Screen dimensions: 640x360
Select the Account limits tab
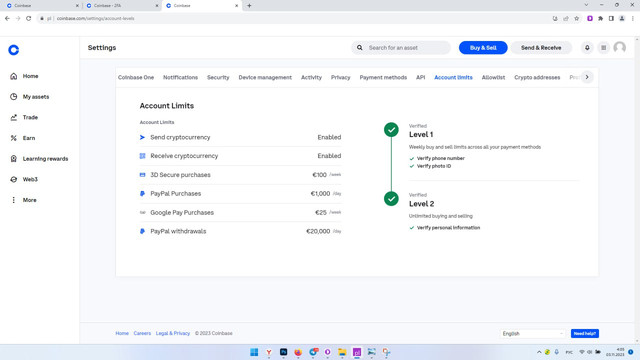453,78
